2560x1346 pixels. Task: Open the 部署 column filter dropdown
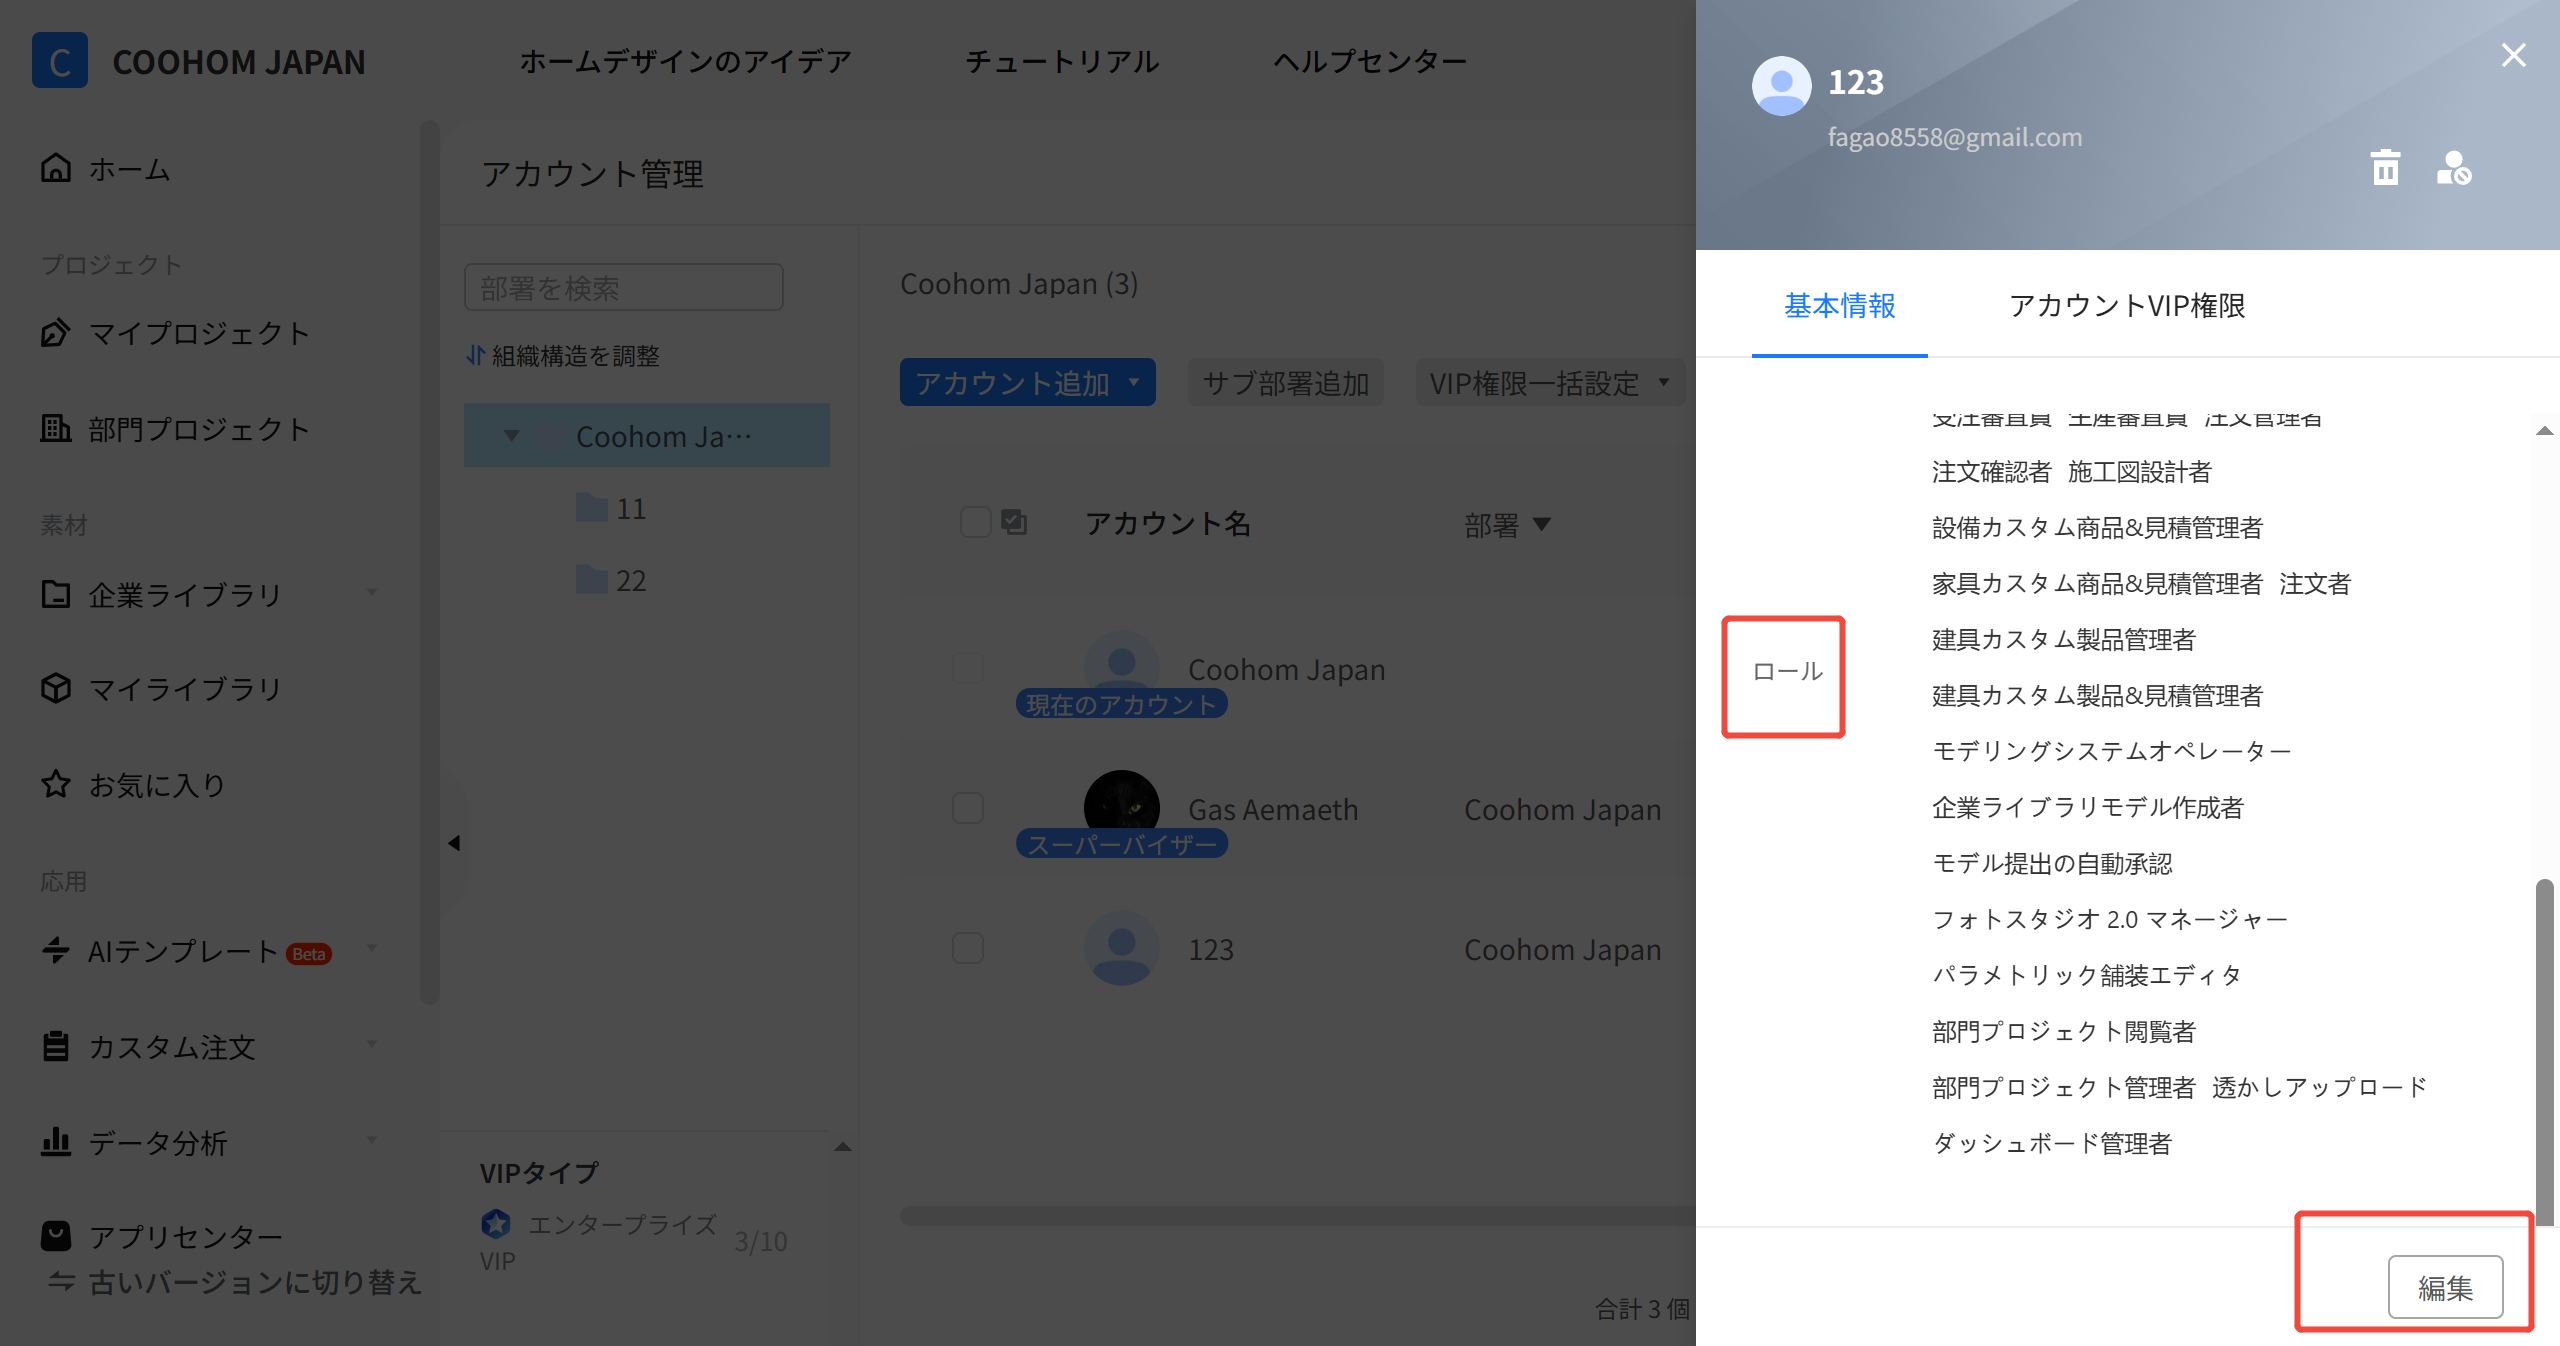tap(1542, 524)
